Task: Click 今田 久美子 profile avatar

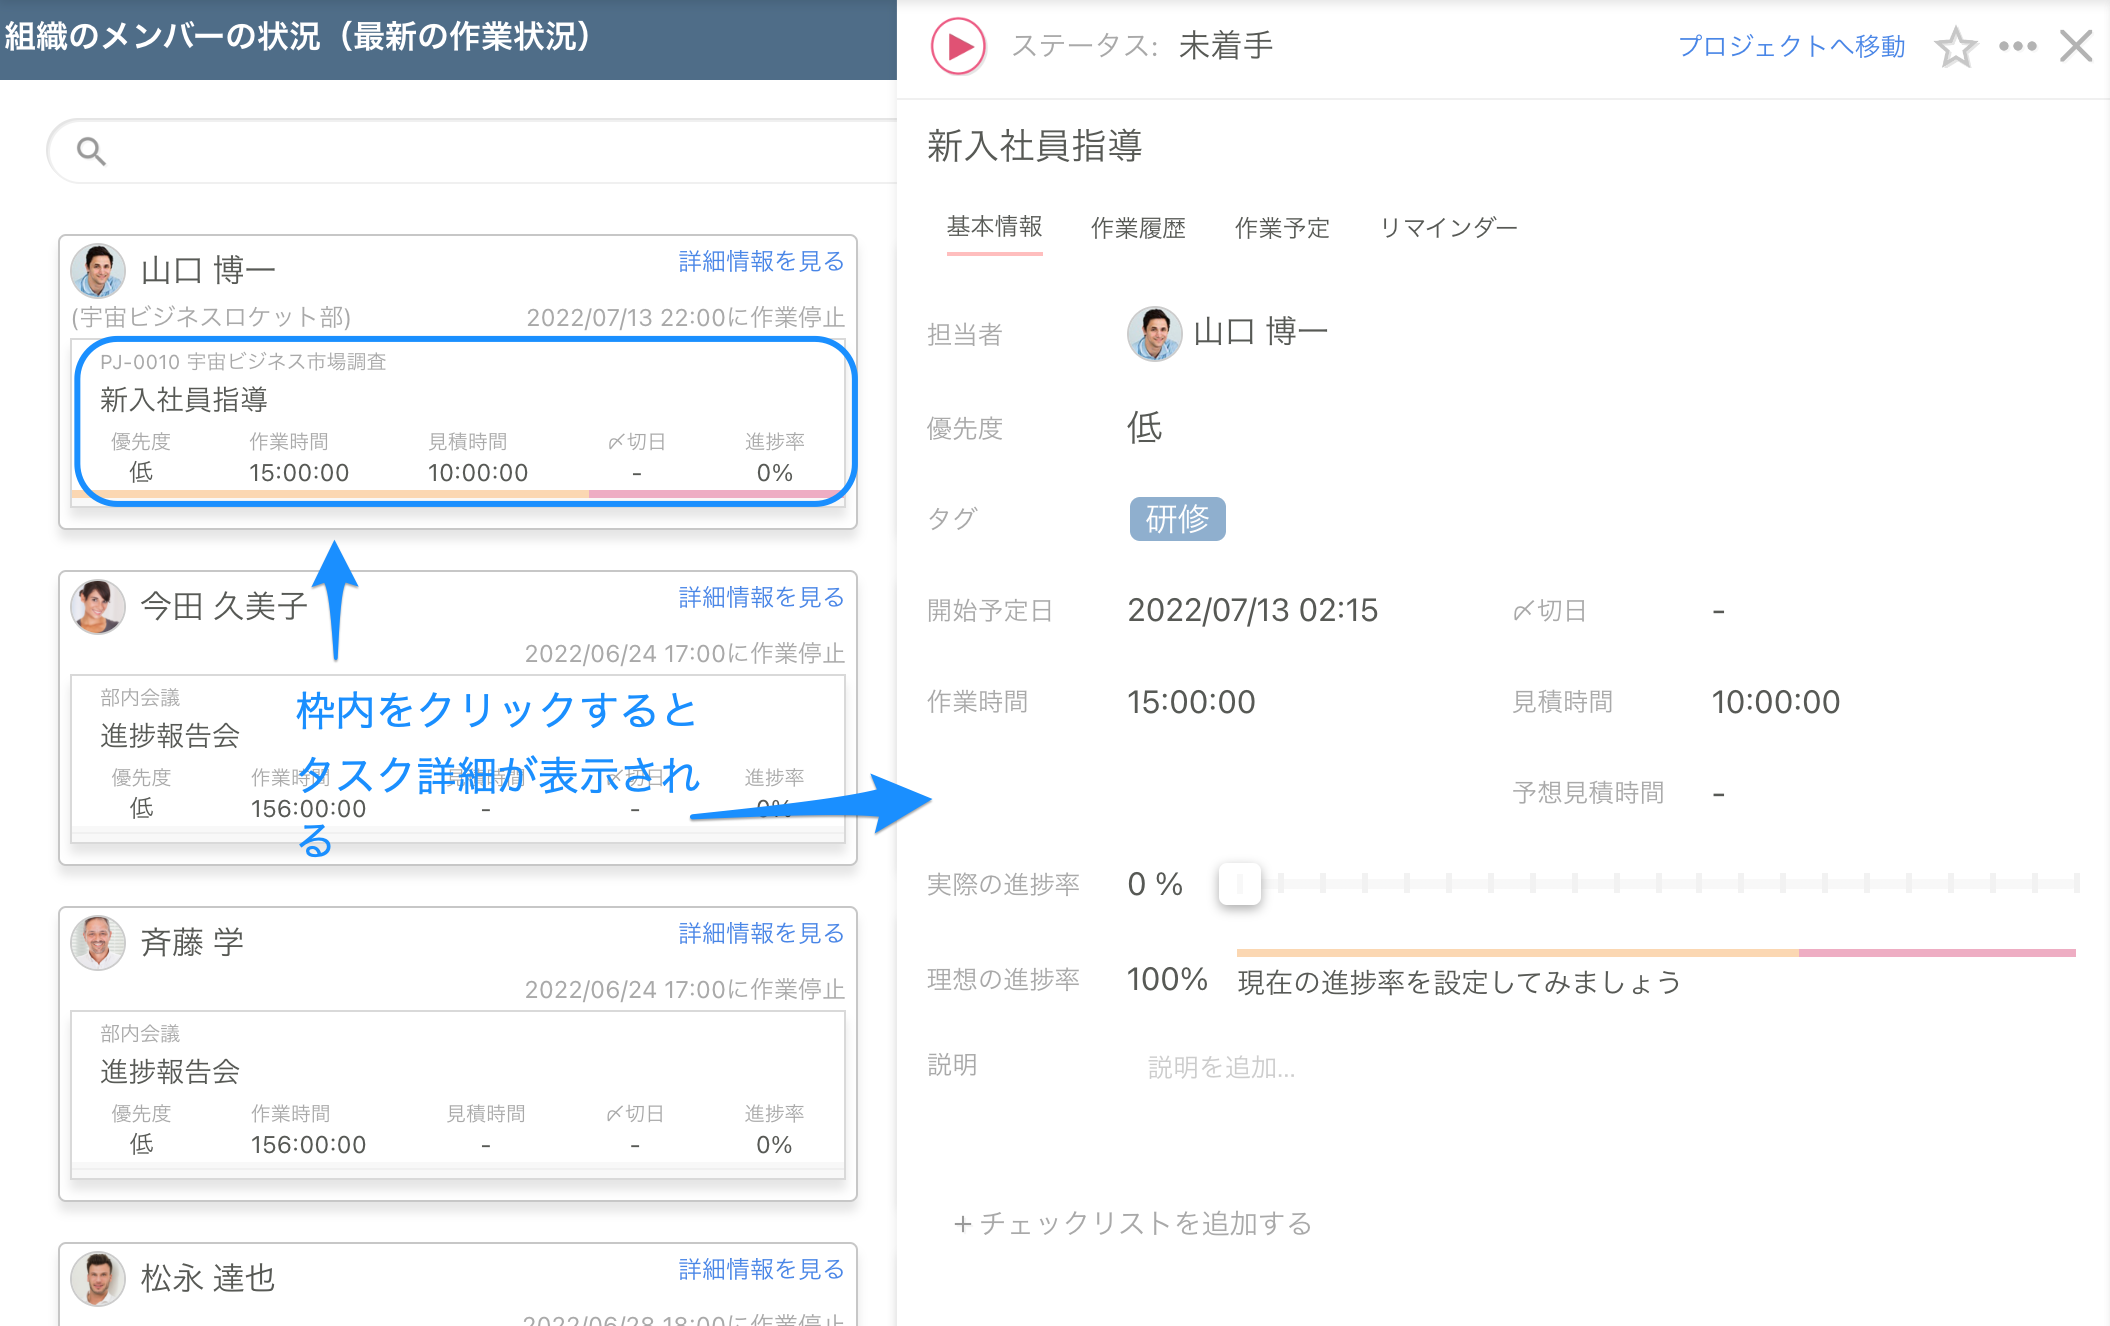Action: pyautogui.click(x=98, y=606)
